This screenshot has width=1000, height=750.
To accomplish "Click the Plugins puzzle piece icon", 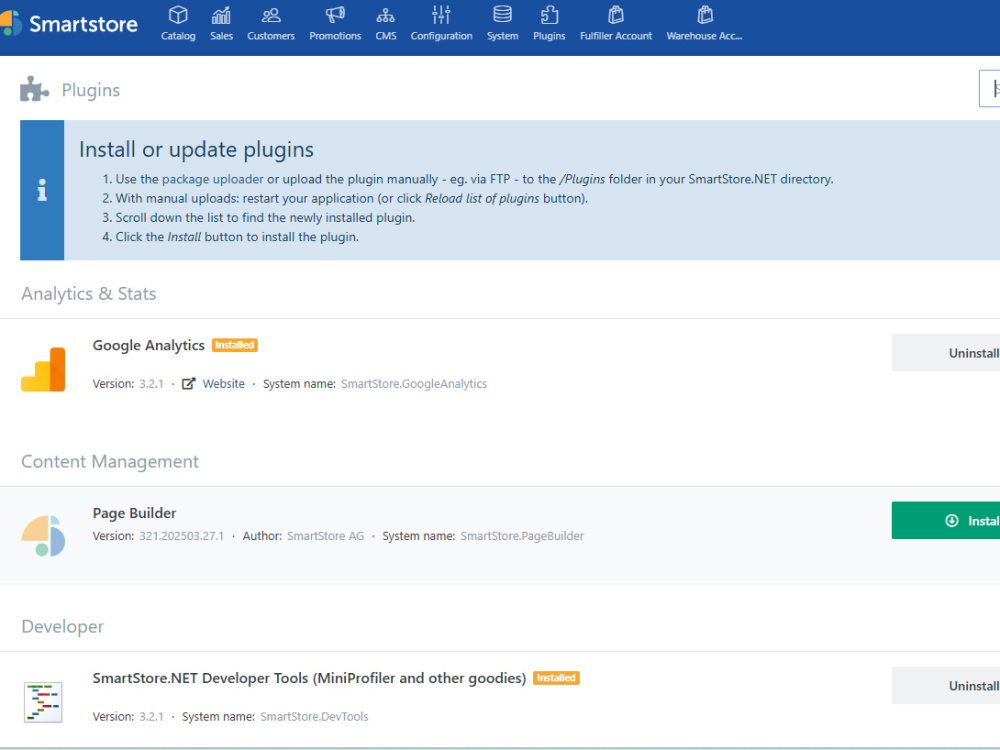I will [x=34, y=89].
